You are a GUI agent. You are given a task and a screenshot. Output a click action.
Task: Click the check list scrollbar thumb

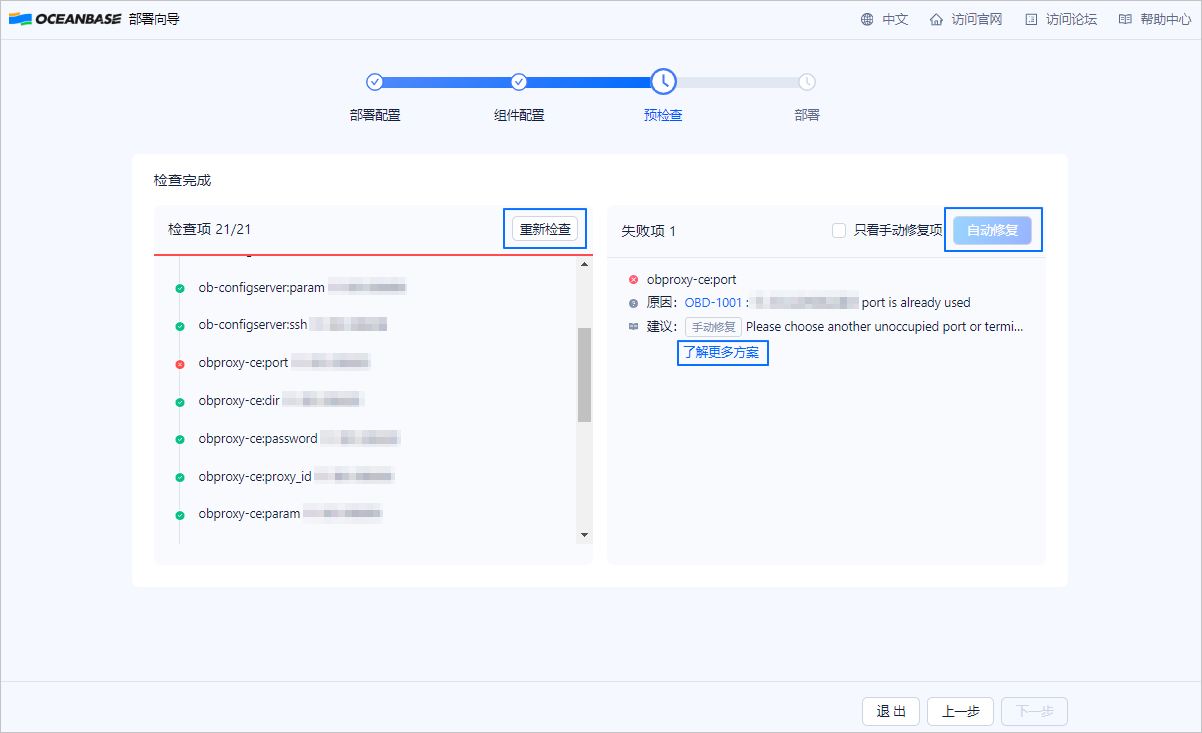pos(585,375)
